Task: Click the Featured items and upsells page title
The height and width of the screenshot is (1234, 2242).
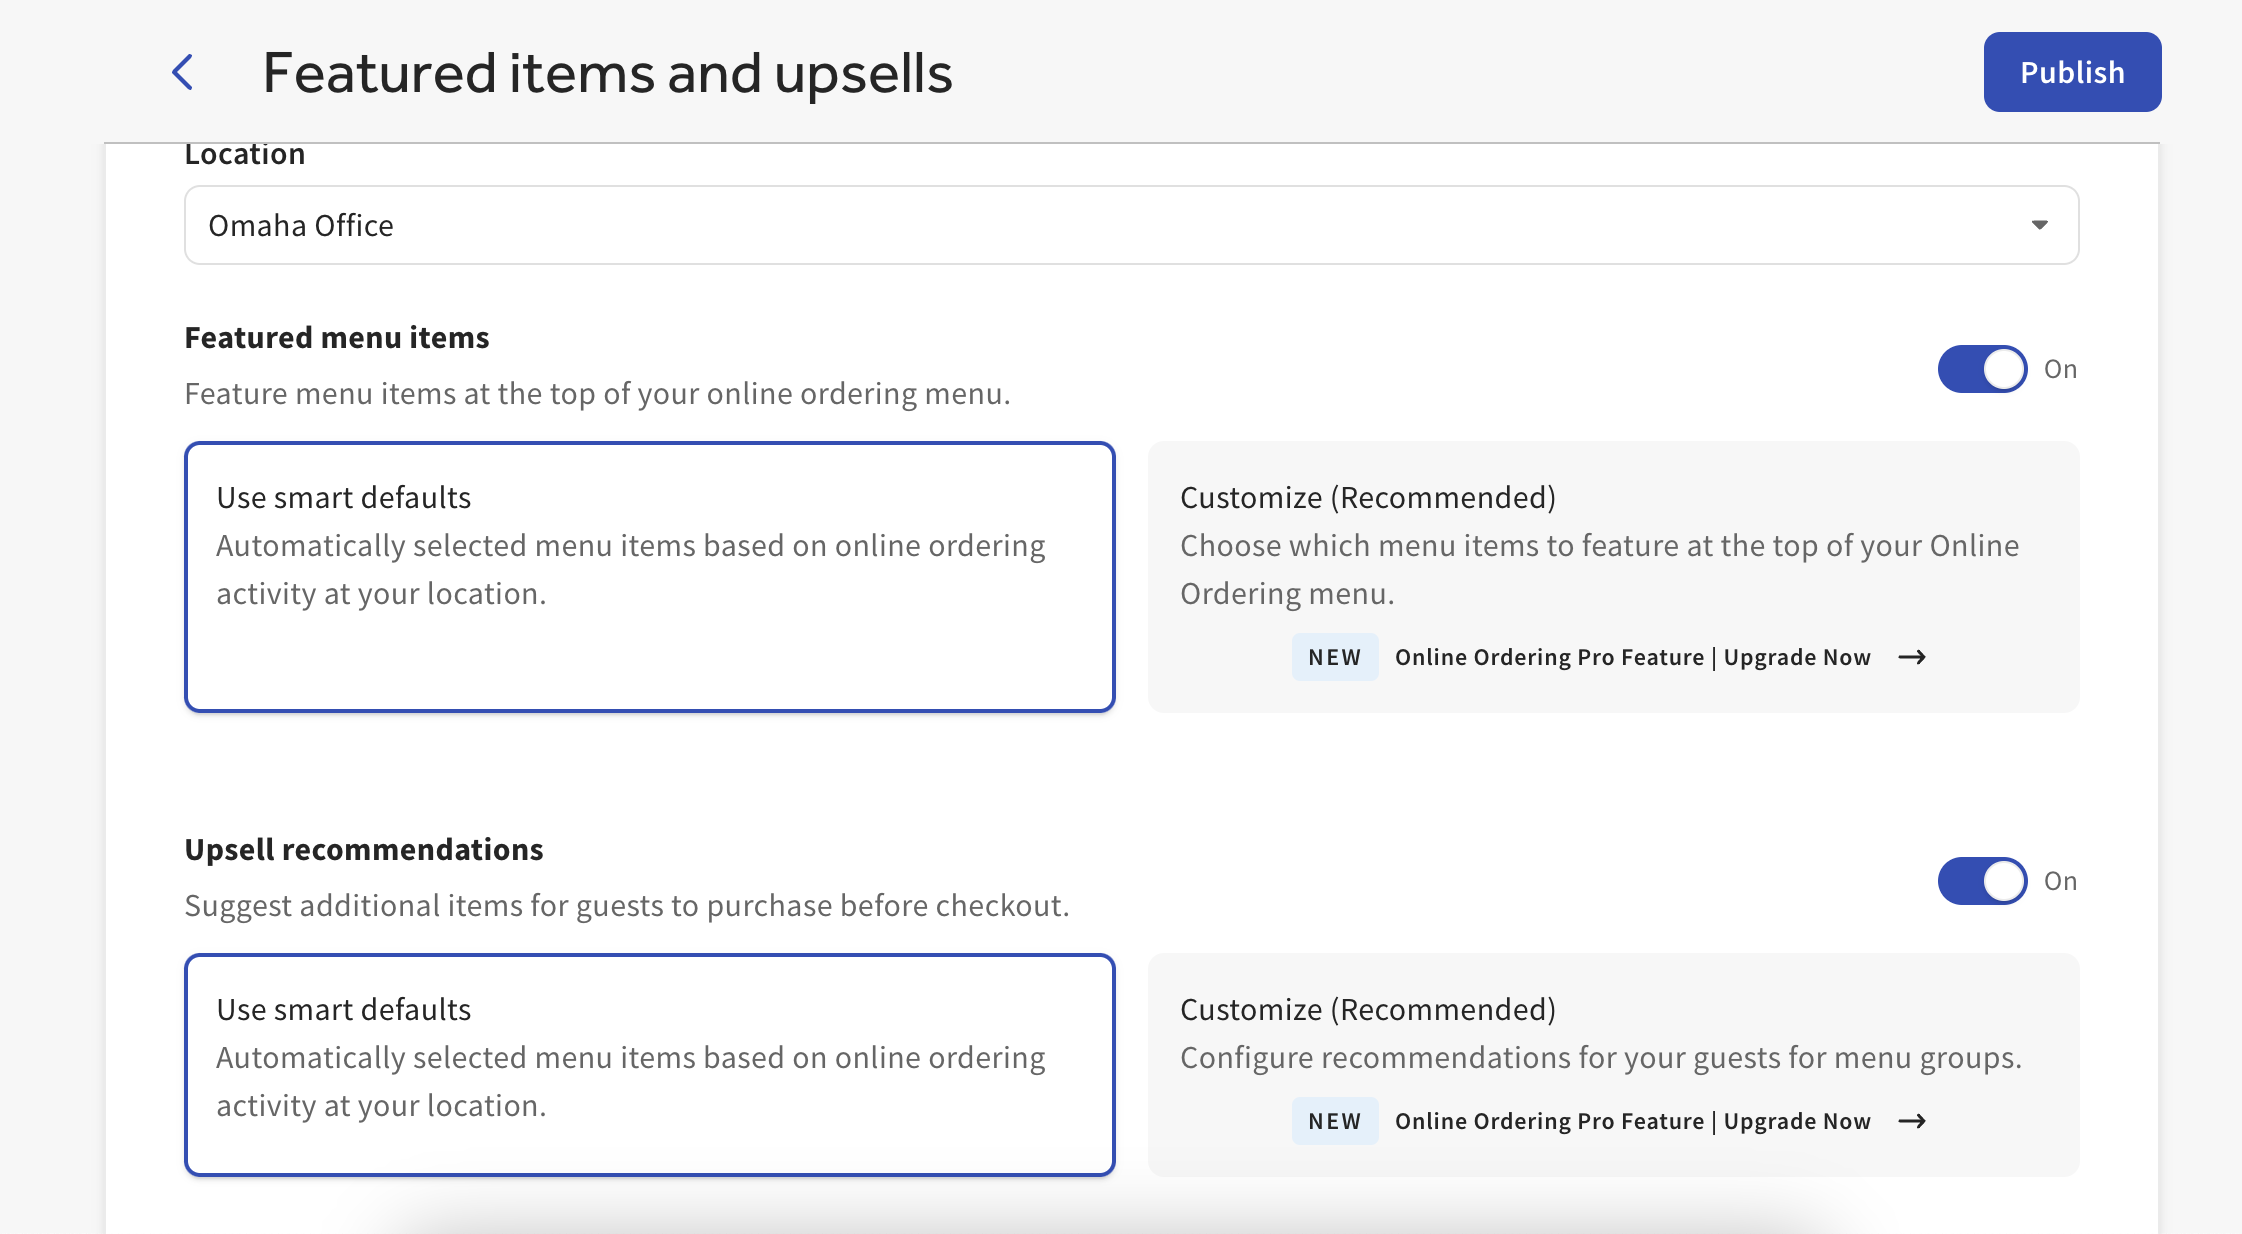Action: 607,73
